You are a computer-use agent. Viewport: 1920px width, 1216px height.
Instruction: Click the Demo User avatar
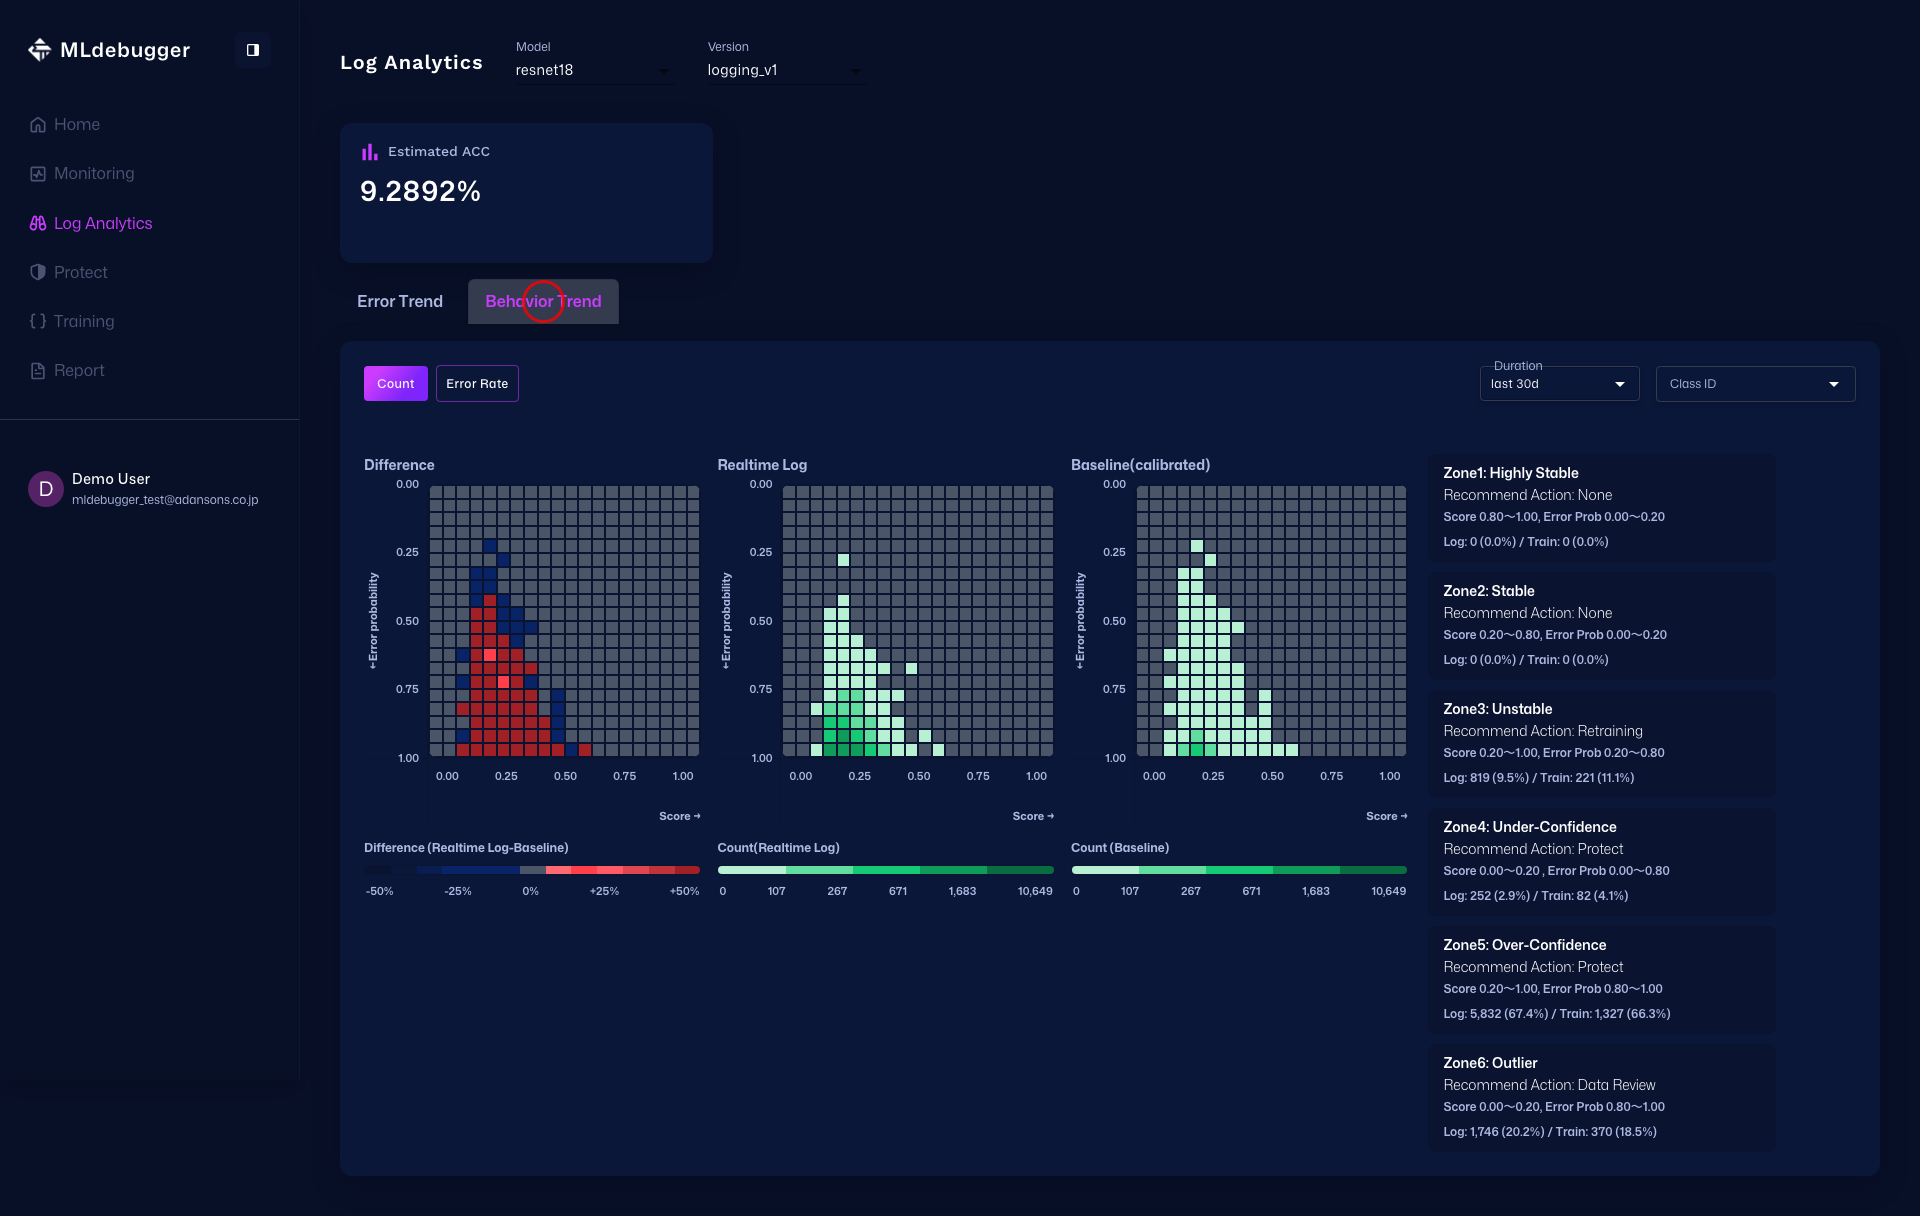44,489
